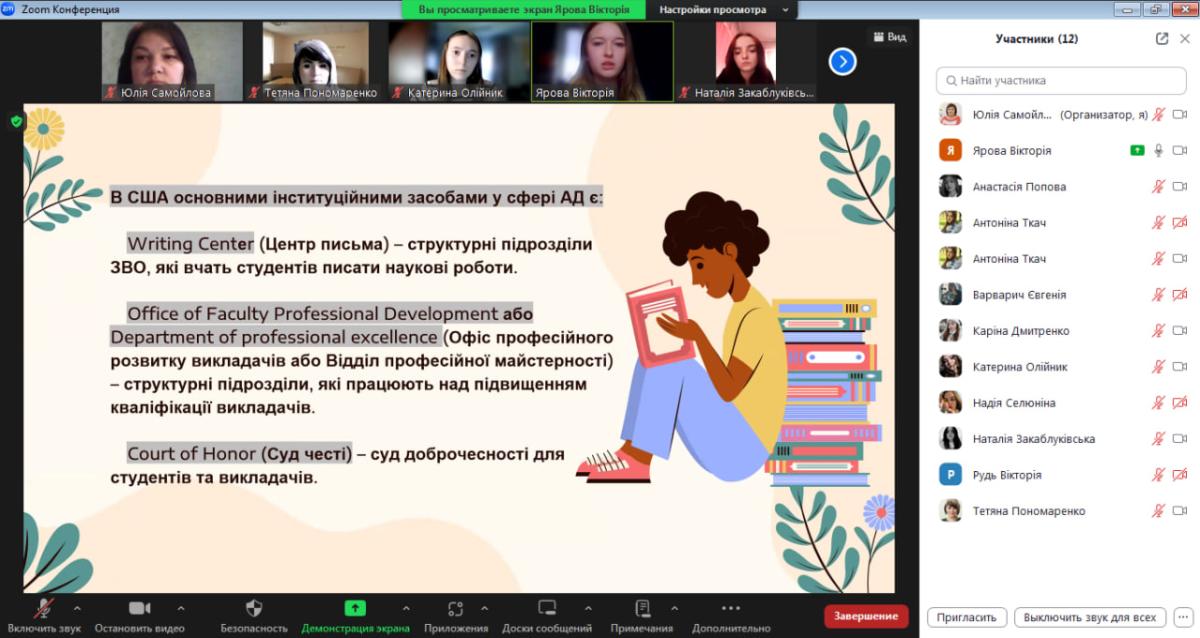Open the Примечания notes tool
Viewport: 1200px width, 638px height.
click(x=642, y=608)
